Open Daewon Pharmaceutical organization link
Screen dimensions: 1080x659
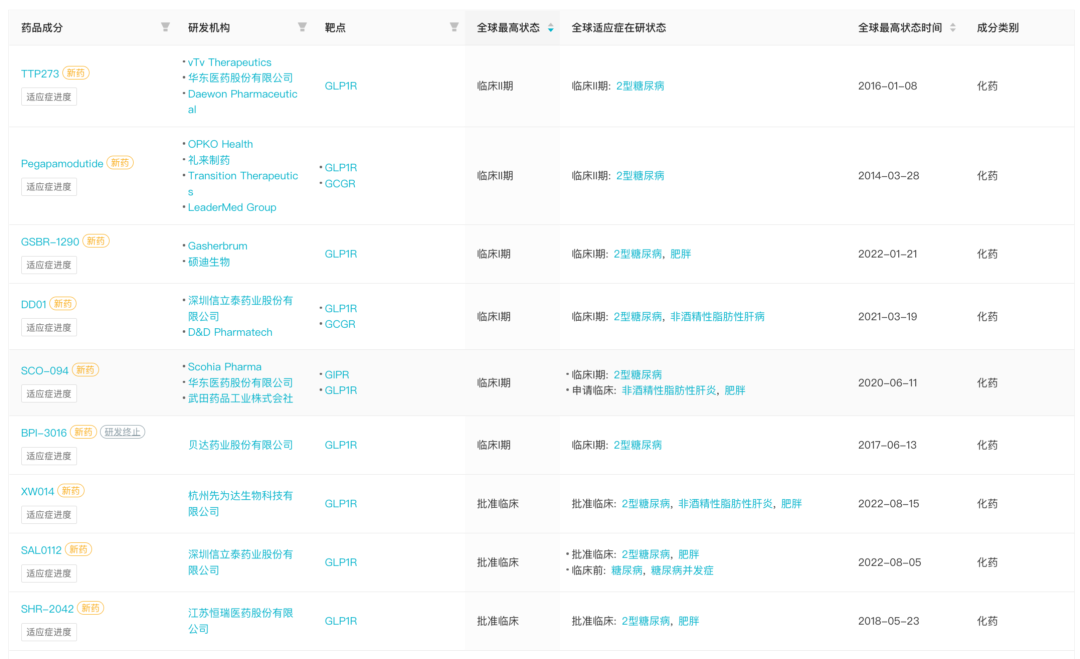pyautogui.click(x=242, y=101)
